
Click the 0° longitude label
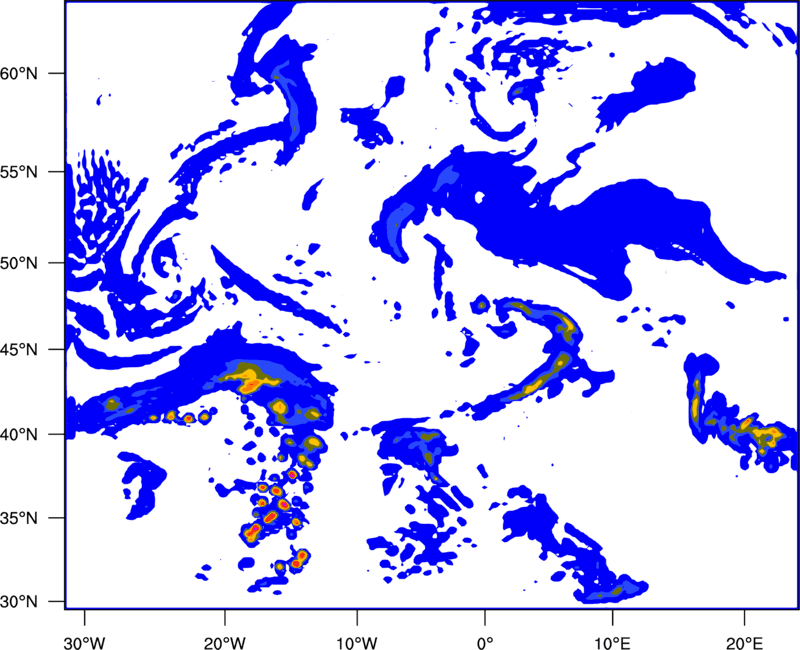[x=485, y=643]
